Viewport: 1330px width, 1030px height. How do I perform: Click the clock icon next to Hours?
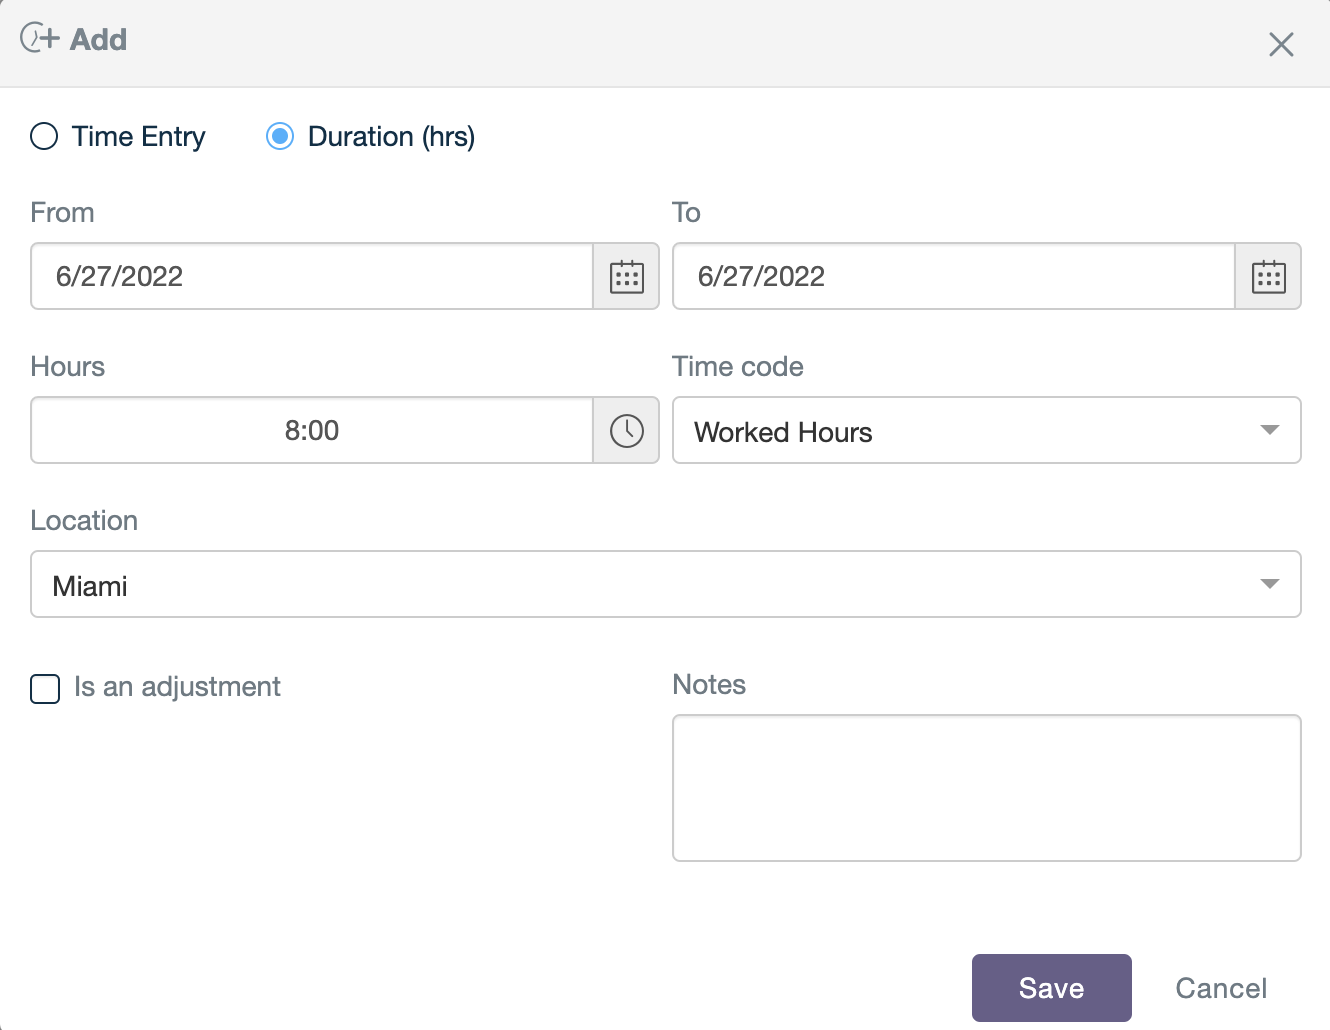click(x=626, y=431)
